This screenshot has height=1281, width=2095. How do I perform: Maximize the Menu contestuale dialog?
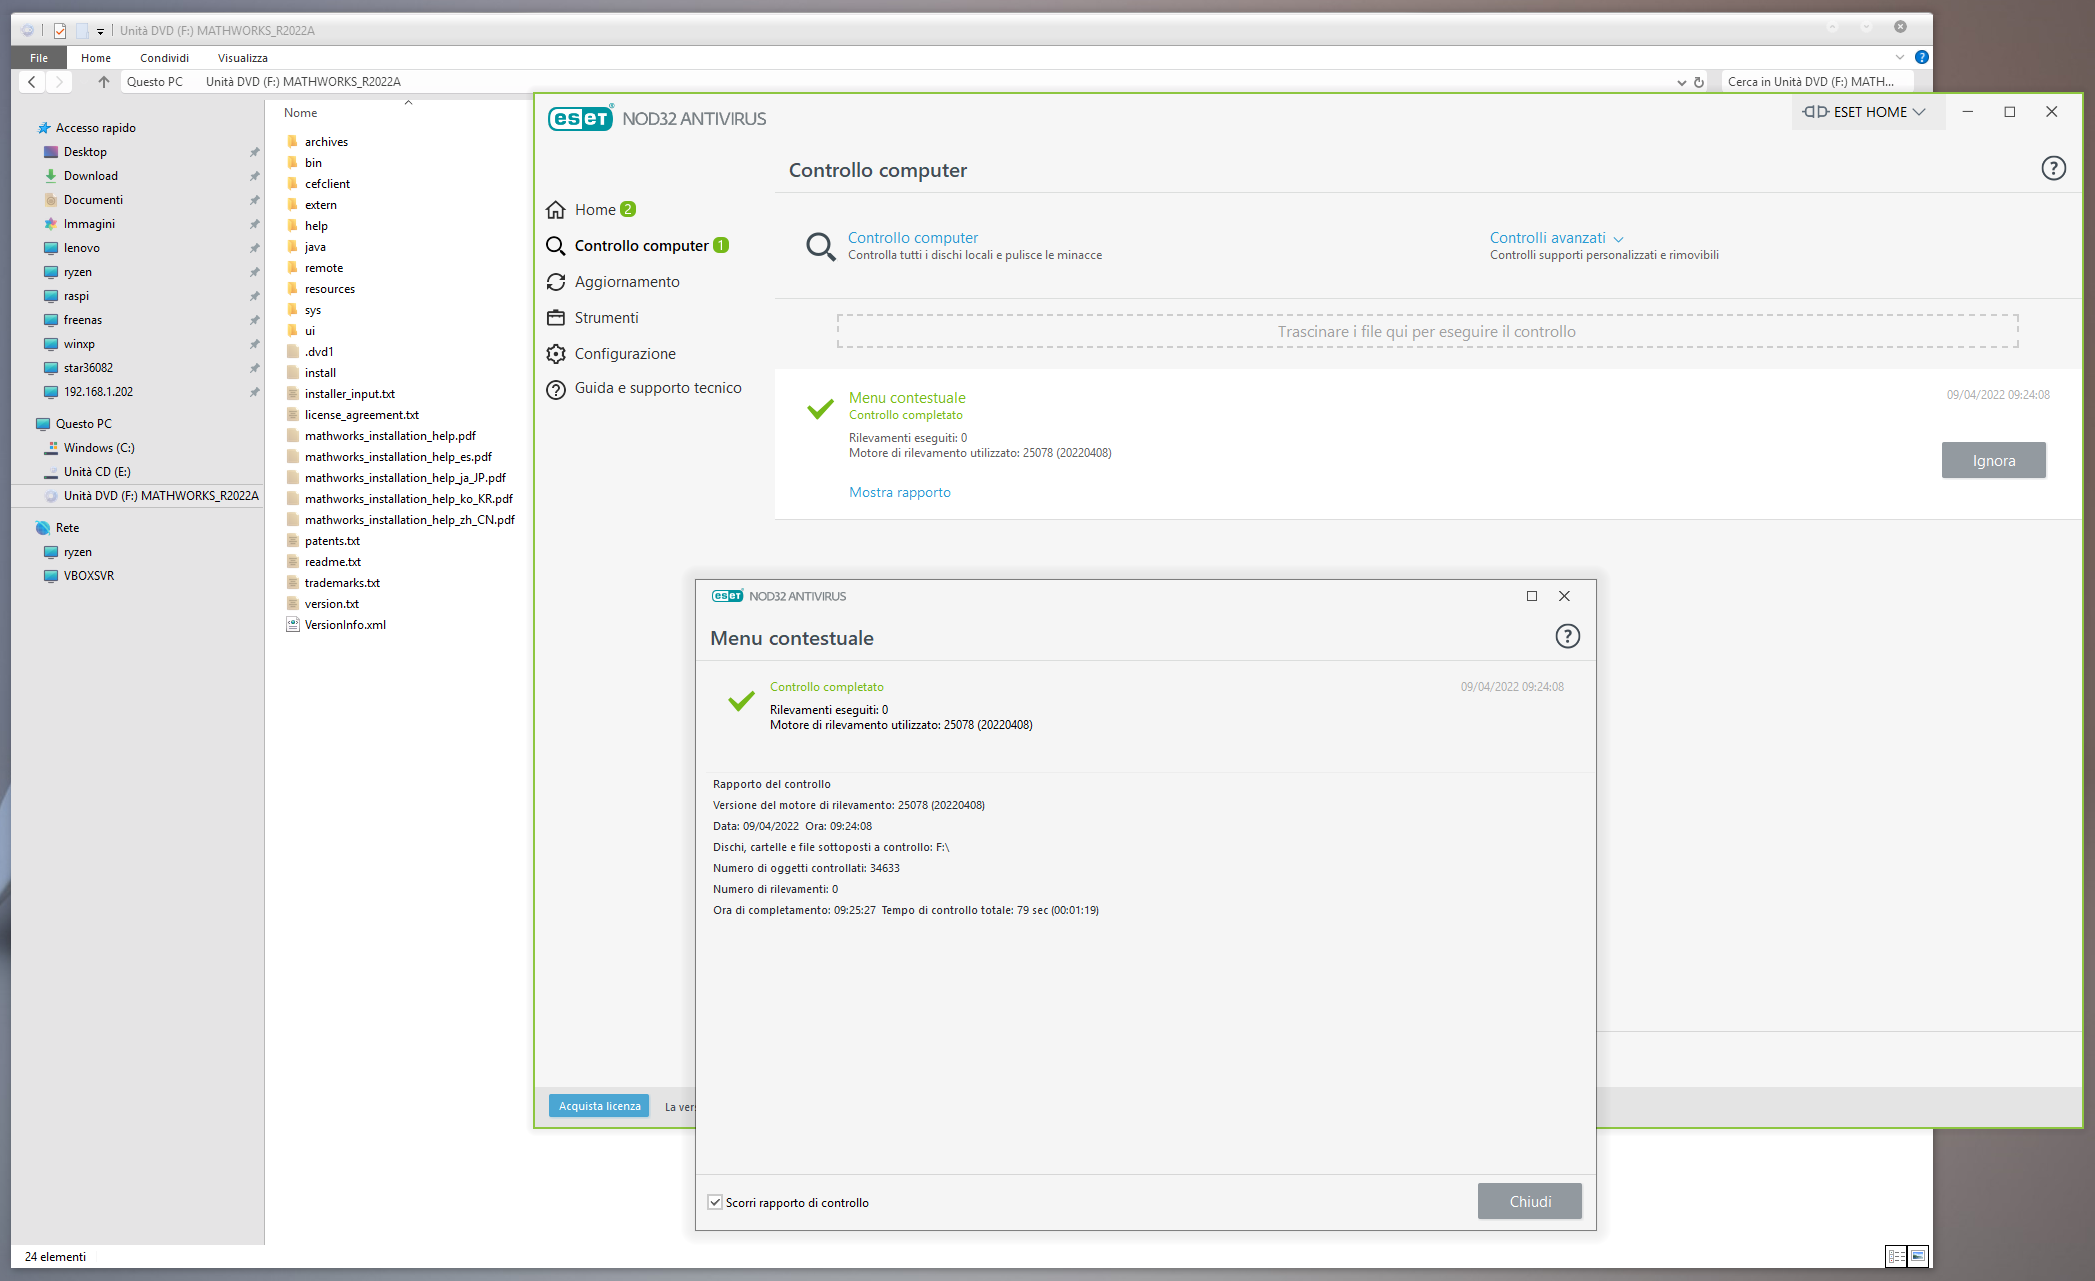(1531, 596)
